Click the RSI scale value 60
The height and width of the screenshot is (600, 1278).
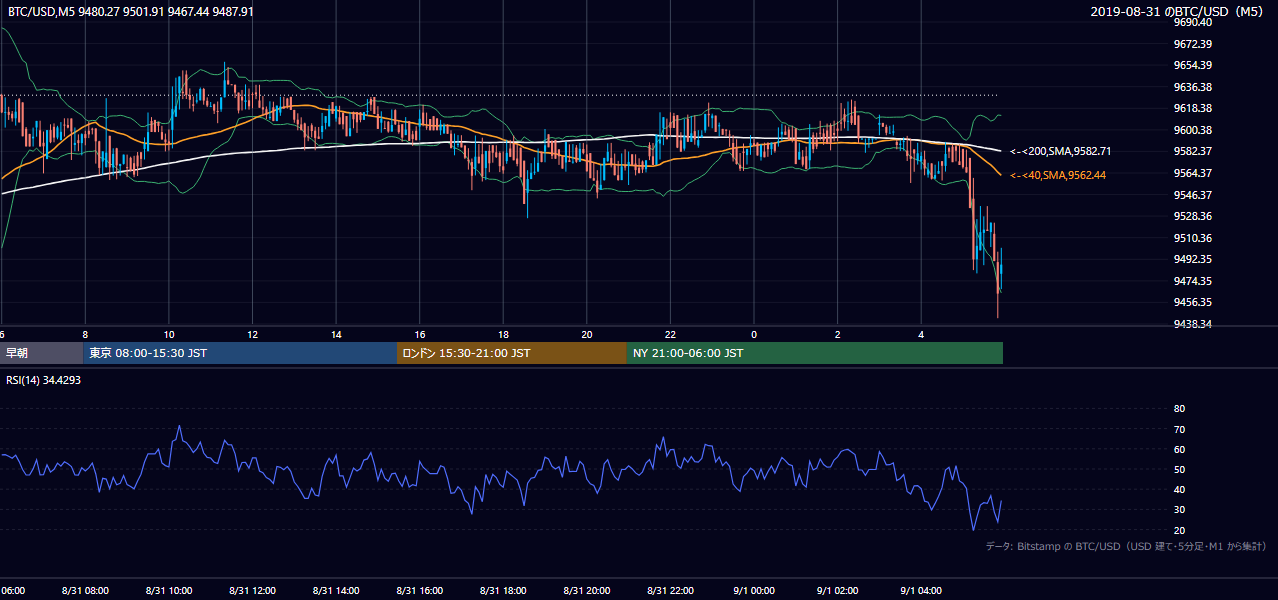pyautogui.click(x=1179, y=449)
